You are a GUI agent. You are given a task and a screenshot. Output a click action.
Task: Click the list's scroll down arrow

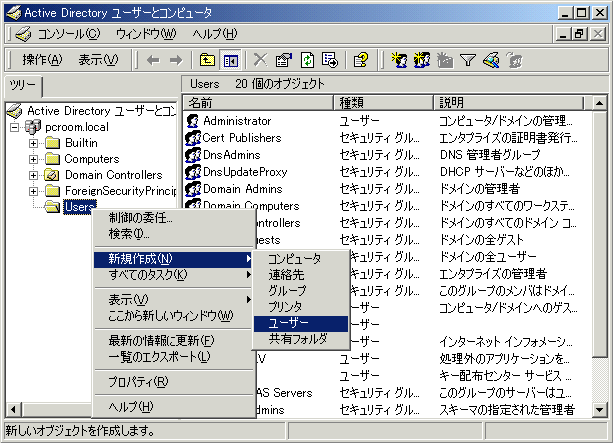[x=599, y=409]
